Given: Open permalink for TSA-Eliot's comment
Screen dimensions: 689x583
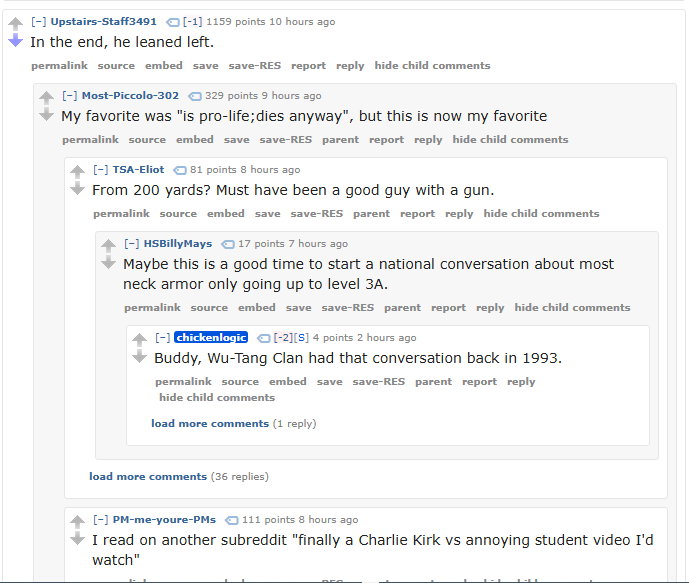Looking at the screenshot, I should pos(121,213).
